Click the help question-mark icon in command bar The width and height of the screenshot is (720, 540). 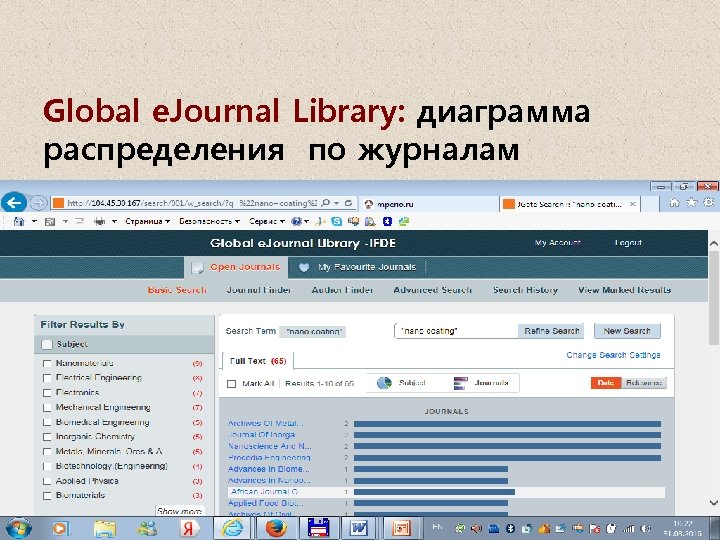296,221
